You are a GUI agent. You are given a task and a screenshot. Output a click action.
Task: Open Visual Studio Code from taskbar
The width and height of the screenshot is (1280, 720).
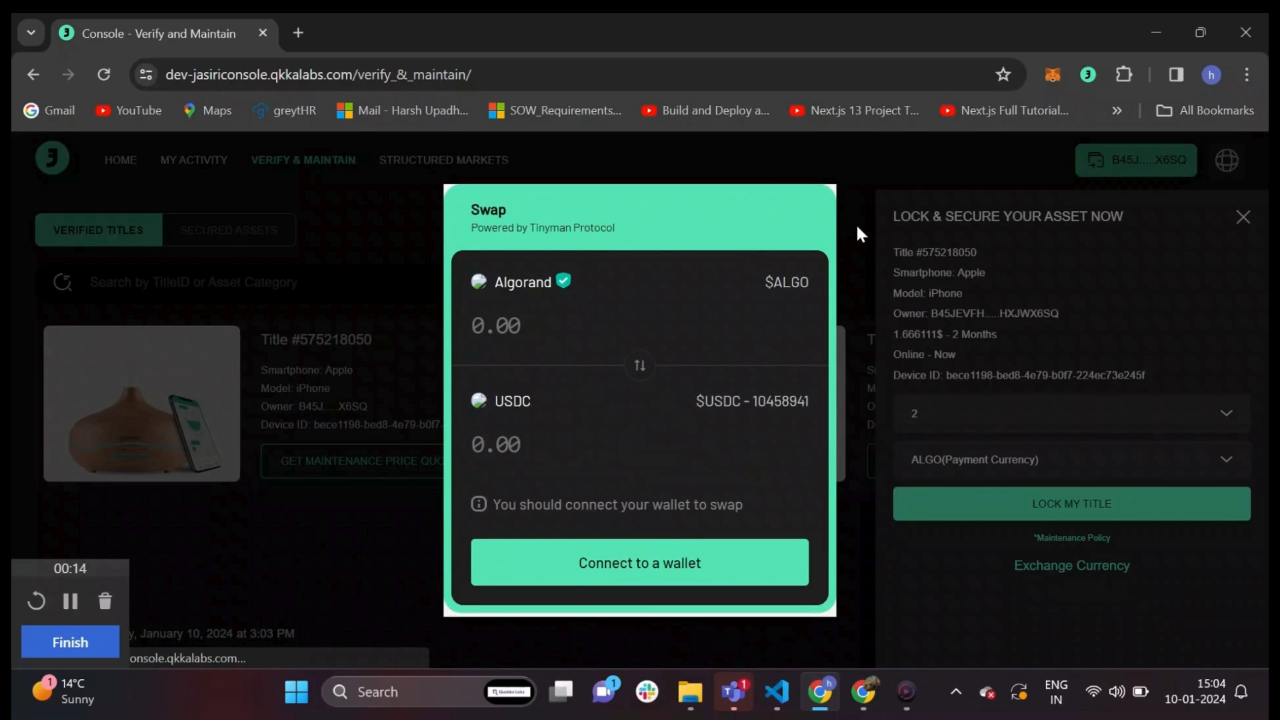[777, 691]
